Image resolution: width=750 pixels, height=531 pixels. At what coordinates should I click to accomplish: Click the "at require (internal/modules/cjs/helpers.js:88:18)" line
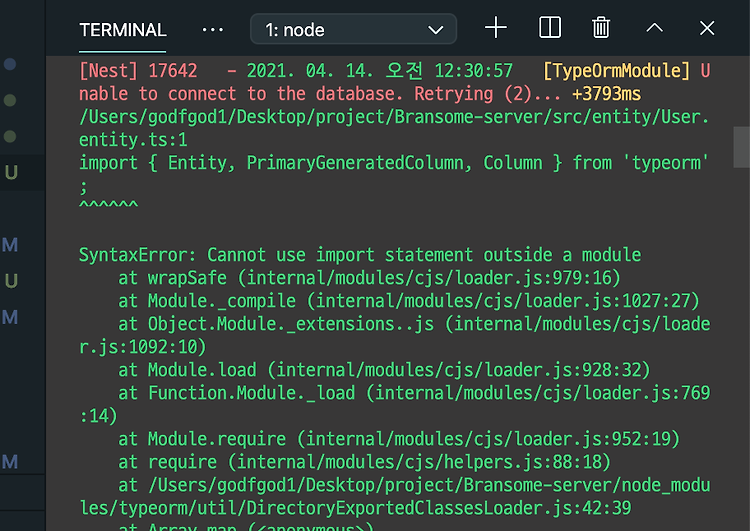pyautogui.click(x=364, y=462)
